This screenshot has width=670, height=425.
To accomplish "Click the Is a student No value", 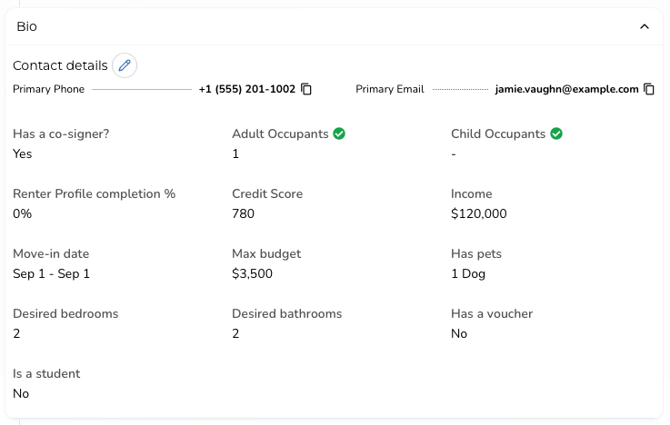I will point(21,394).
